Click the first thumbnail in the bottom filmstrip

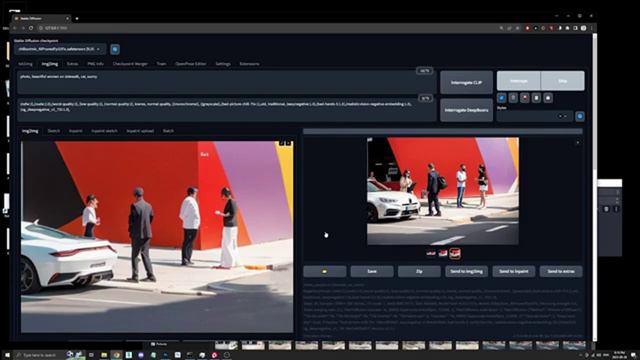coord(226,346)
